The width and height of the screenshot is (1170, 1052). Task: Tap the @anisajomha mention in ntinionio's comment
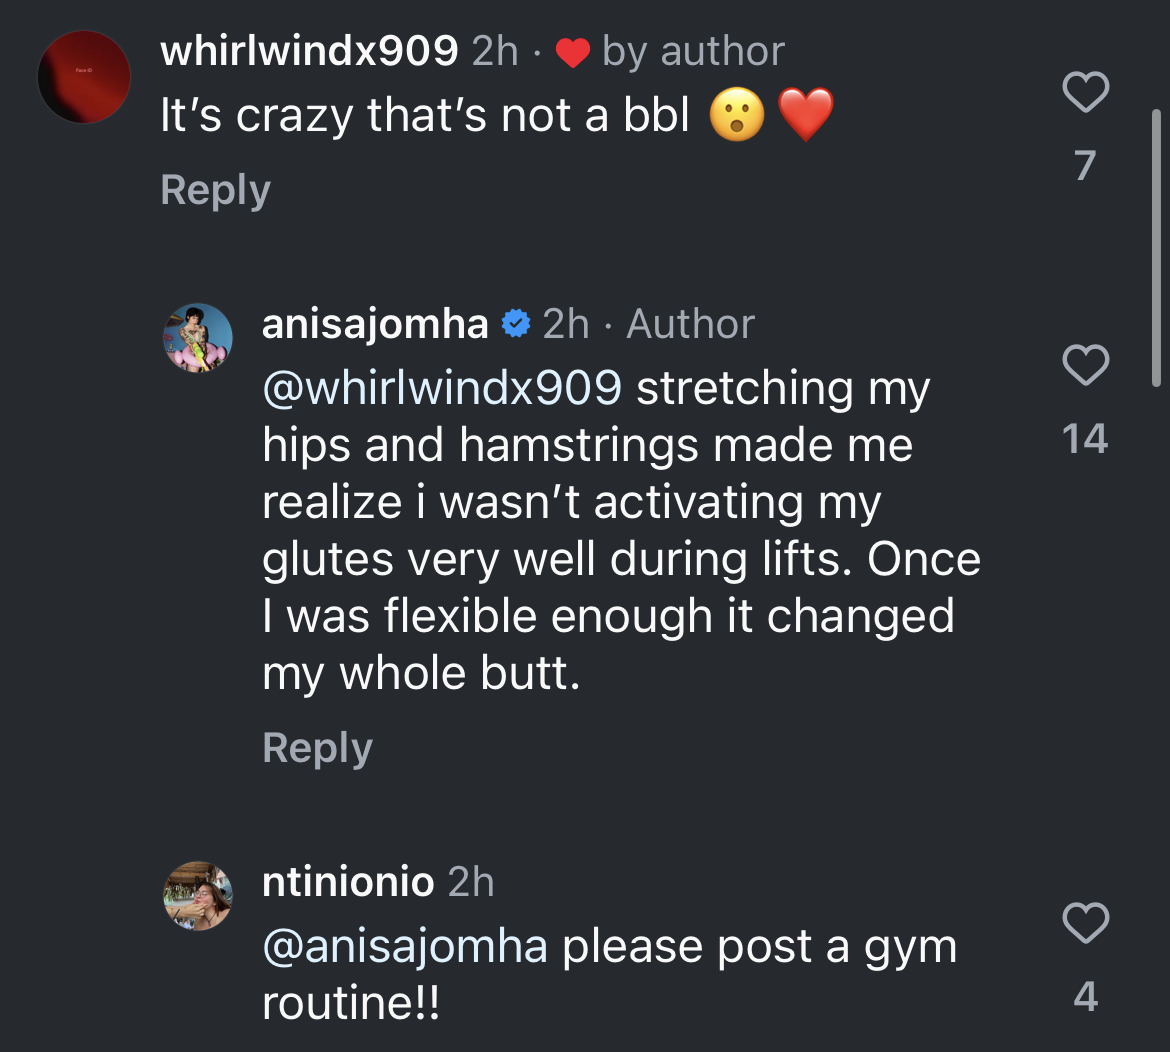pos(405,946)
